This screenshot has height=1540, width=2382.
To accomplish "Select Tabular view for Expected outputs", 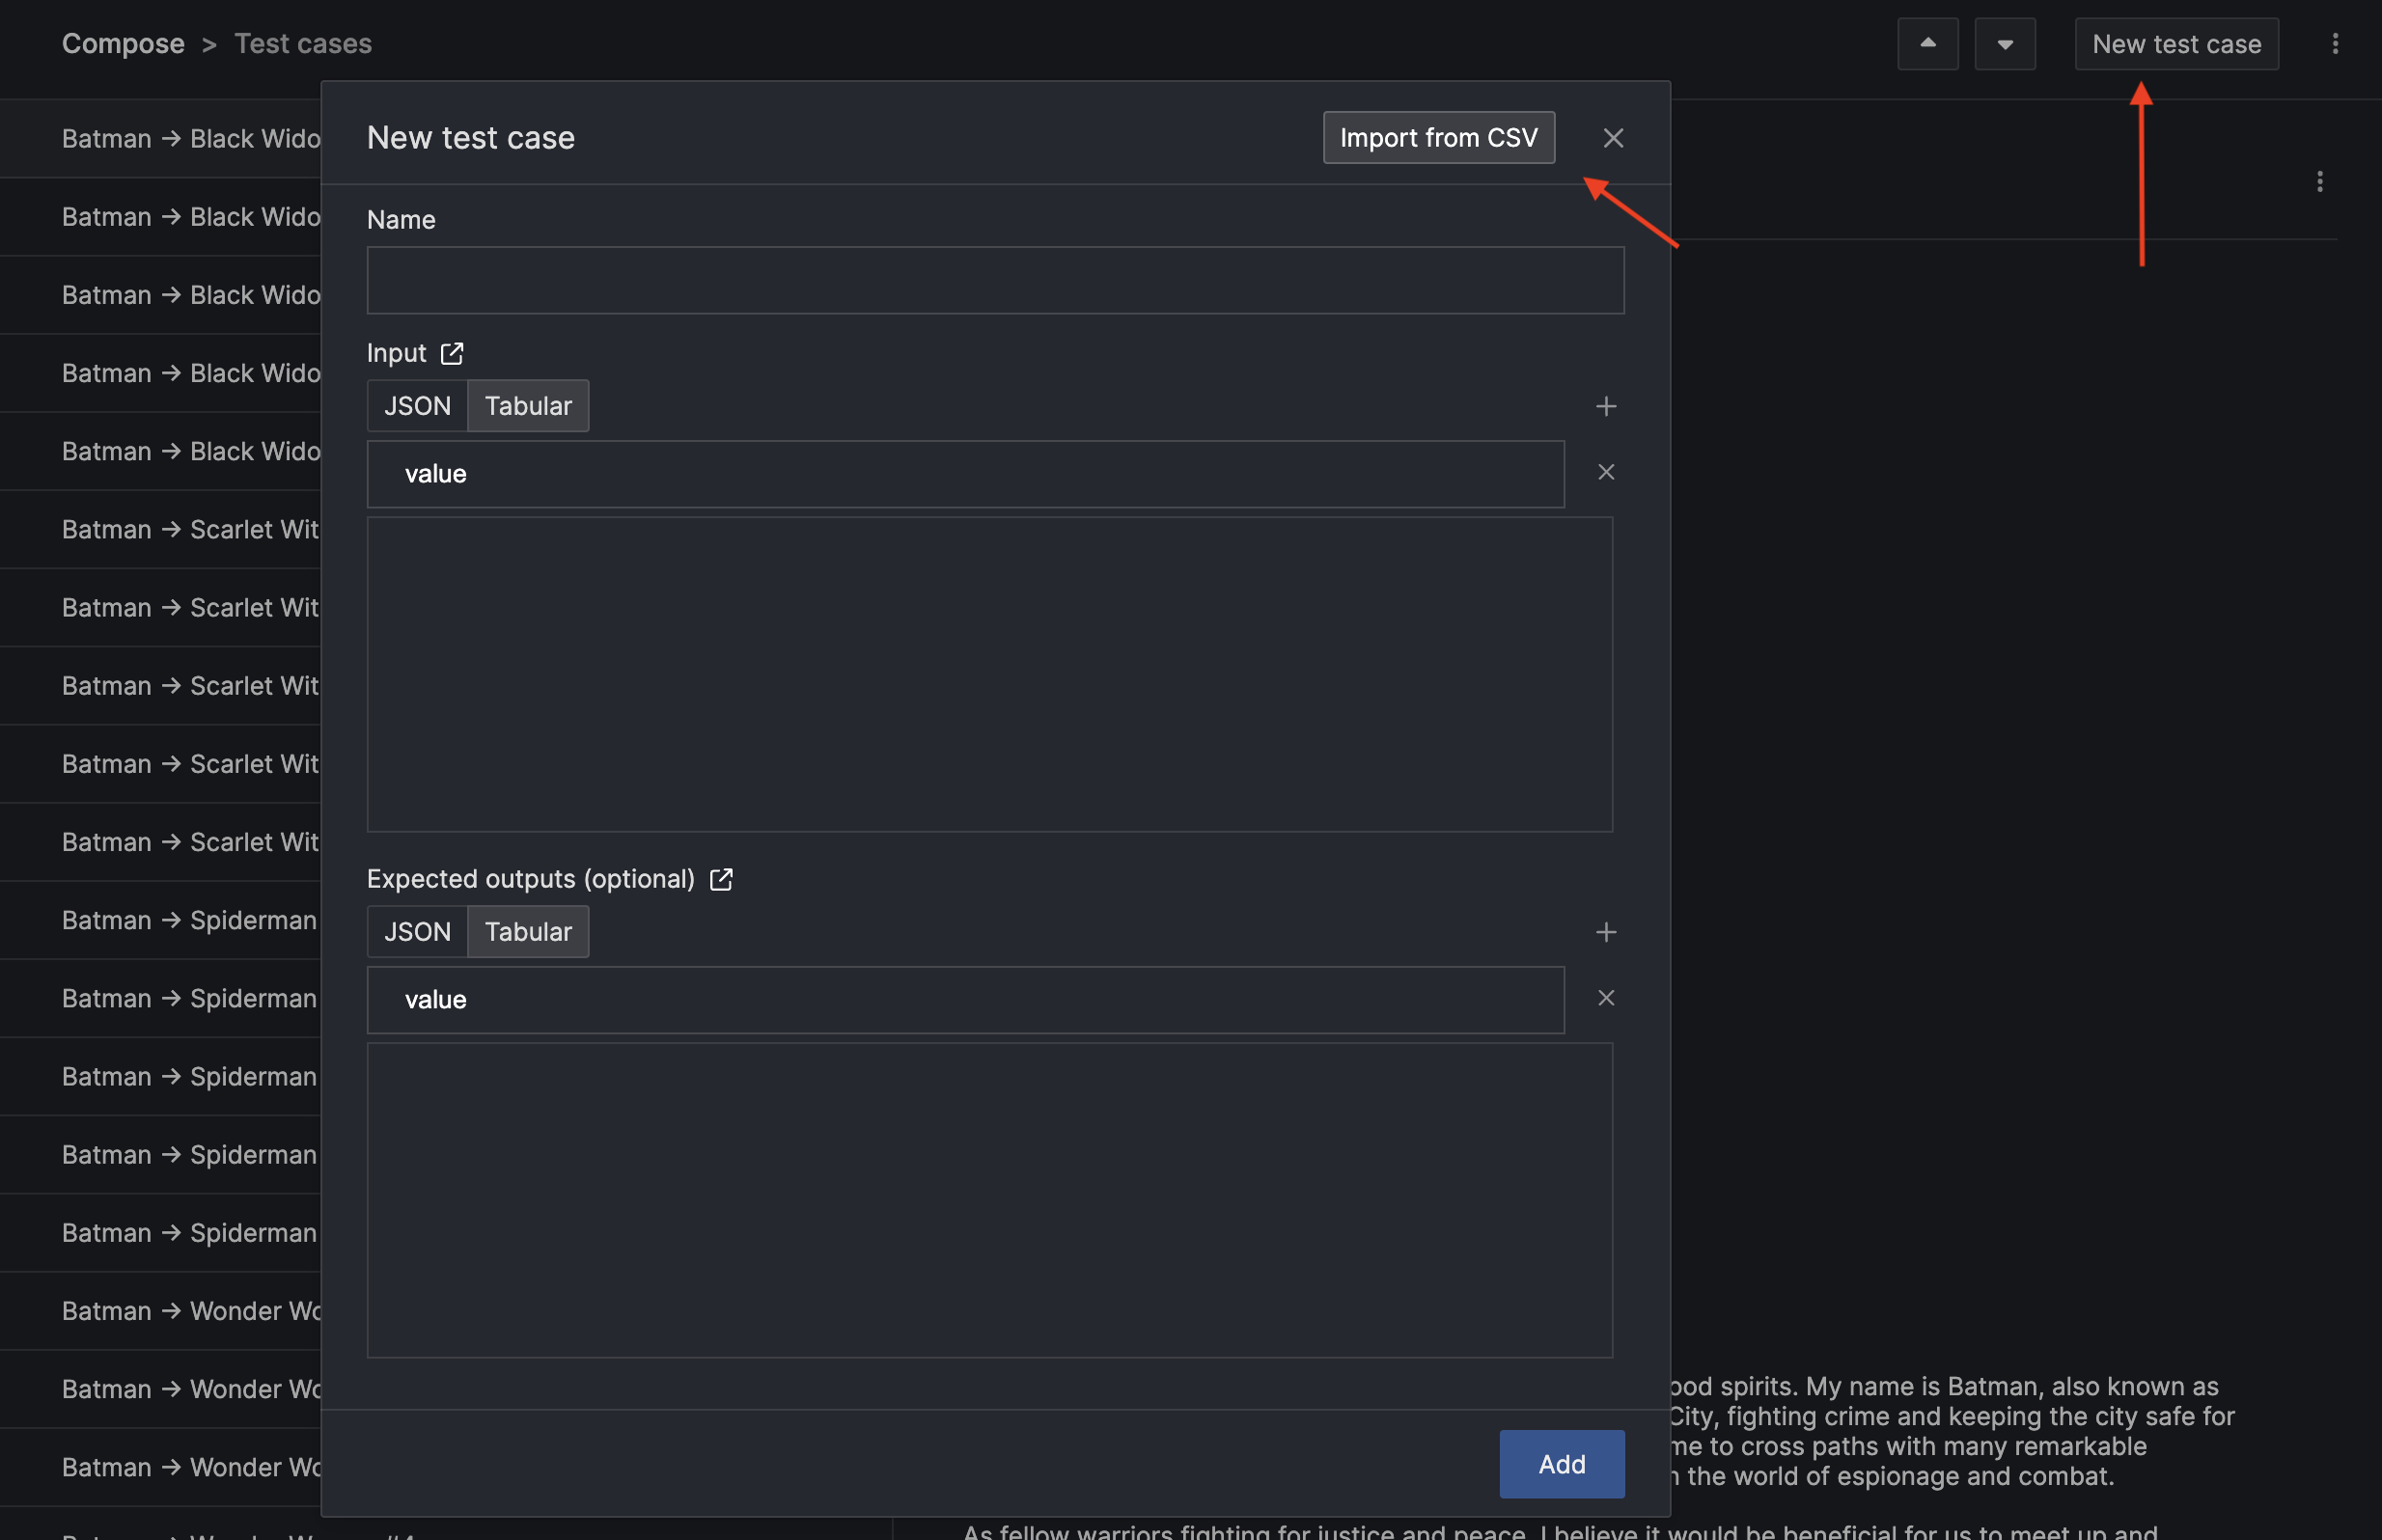I will [528, 931].
